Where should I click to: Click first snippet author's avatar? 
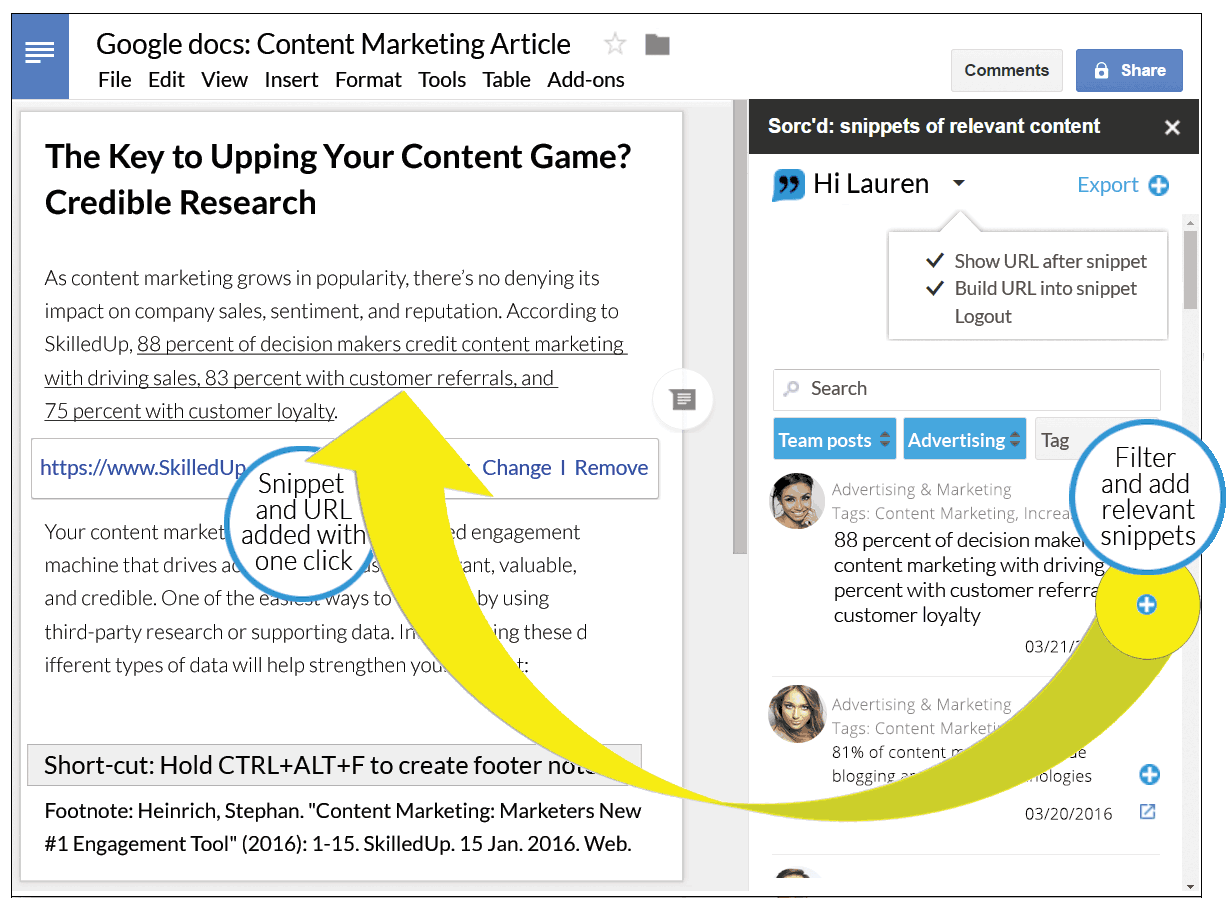point(797,500)
